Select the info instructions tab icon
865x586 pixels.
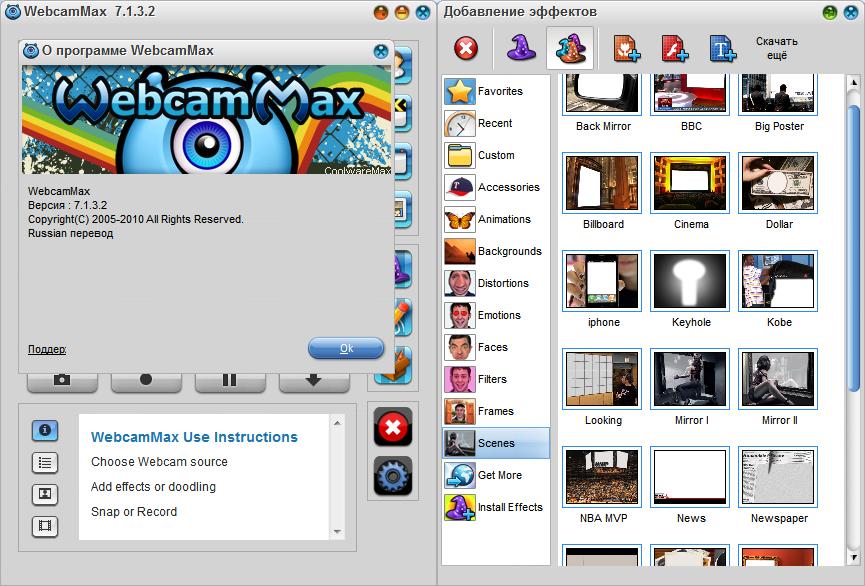tap(45, 430)
